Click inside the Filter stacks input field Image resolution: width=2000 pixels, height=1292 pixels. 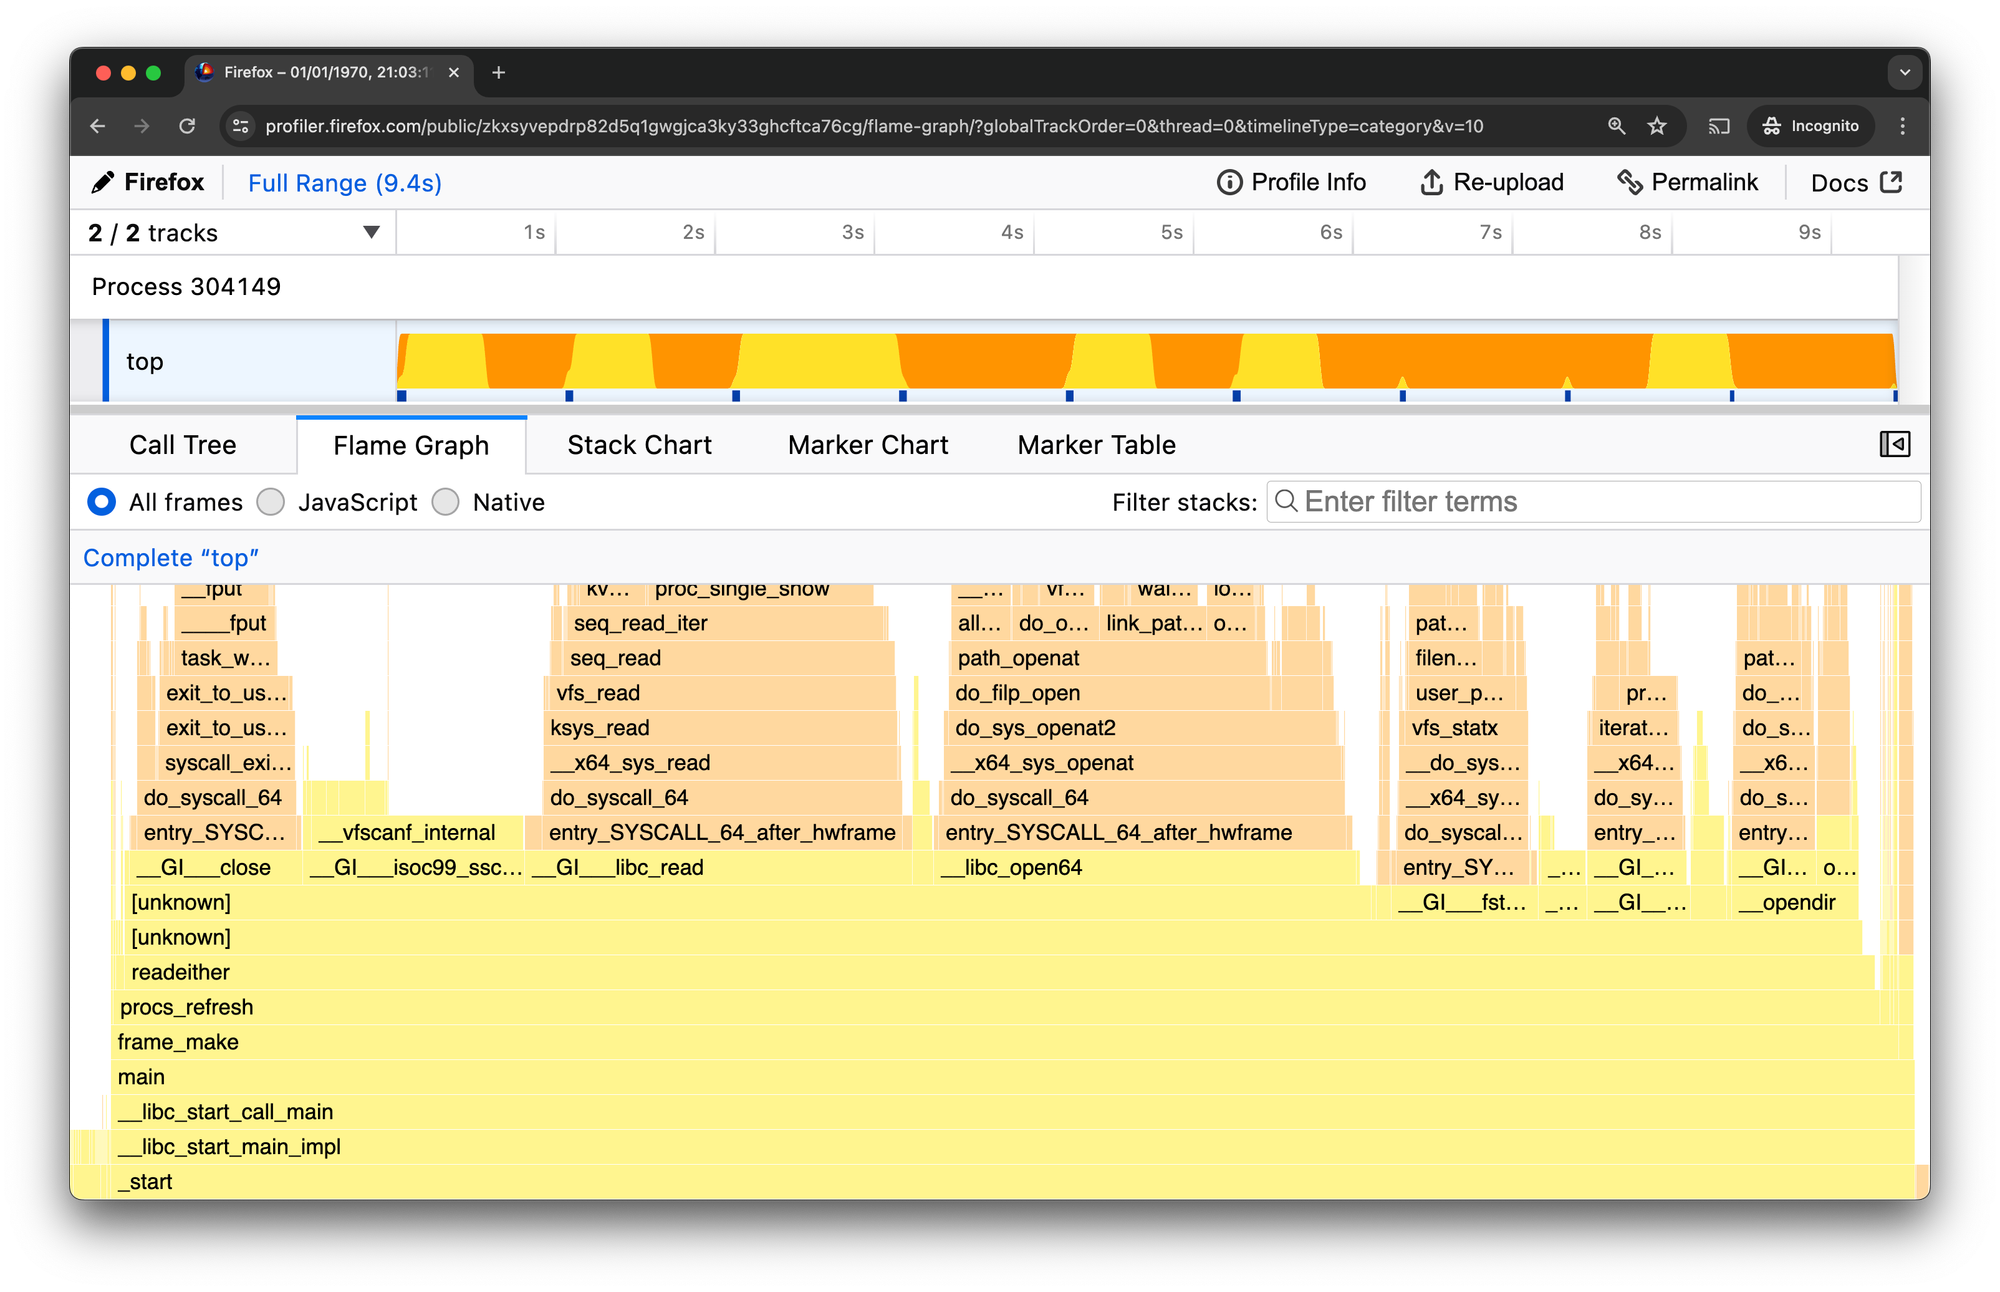click(x=1590, y=501)
